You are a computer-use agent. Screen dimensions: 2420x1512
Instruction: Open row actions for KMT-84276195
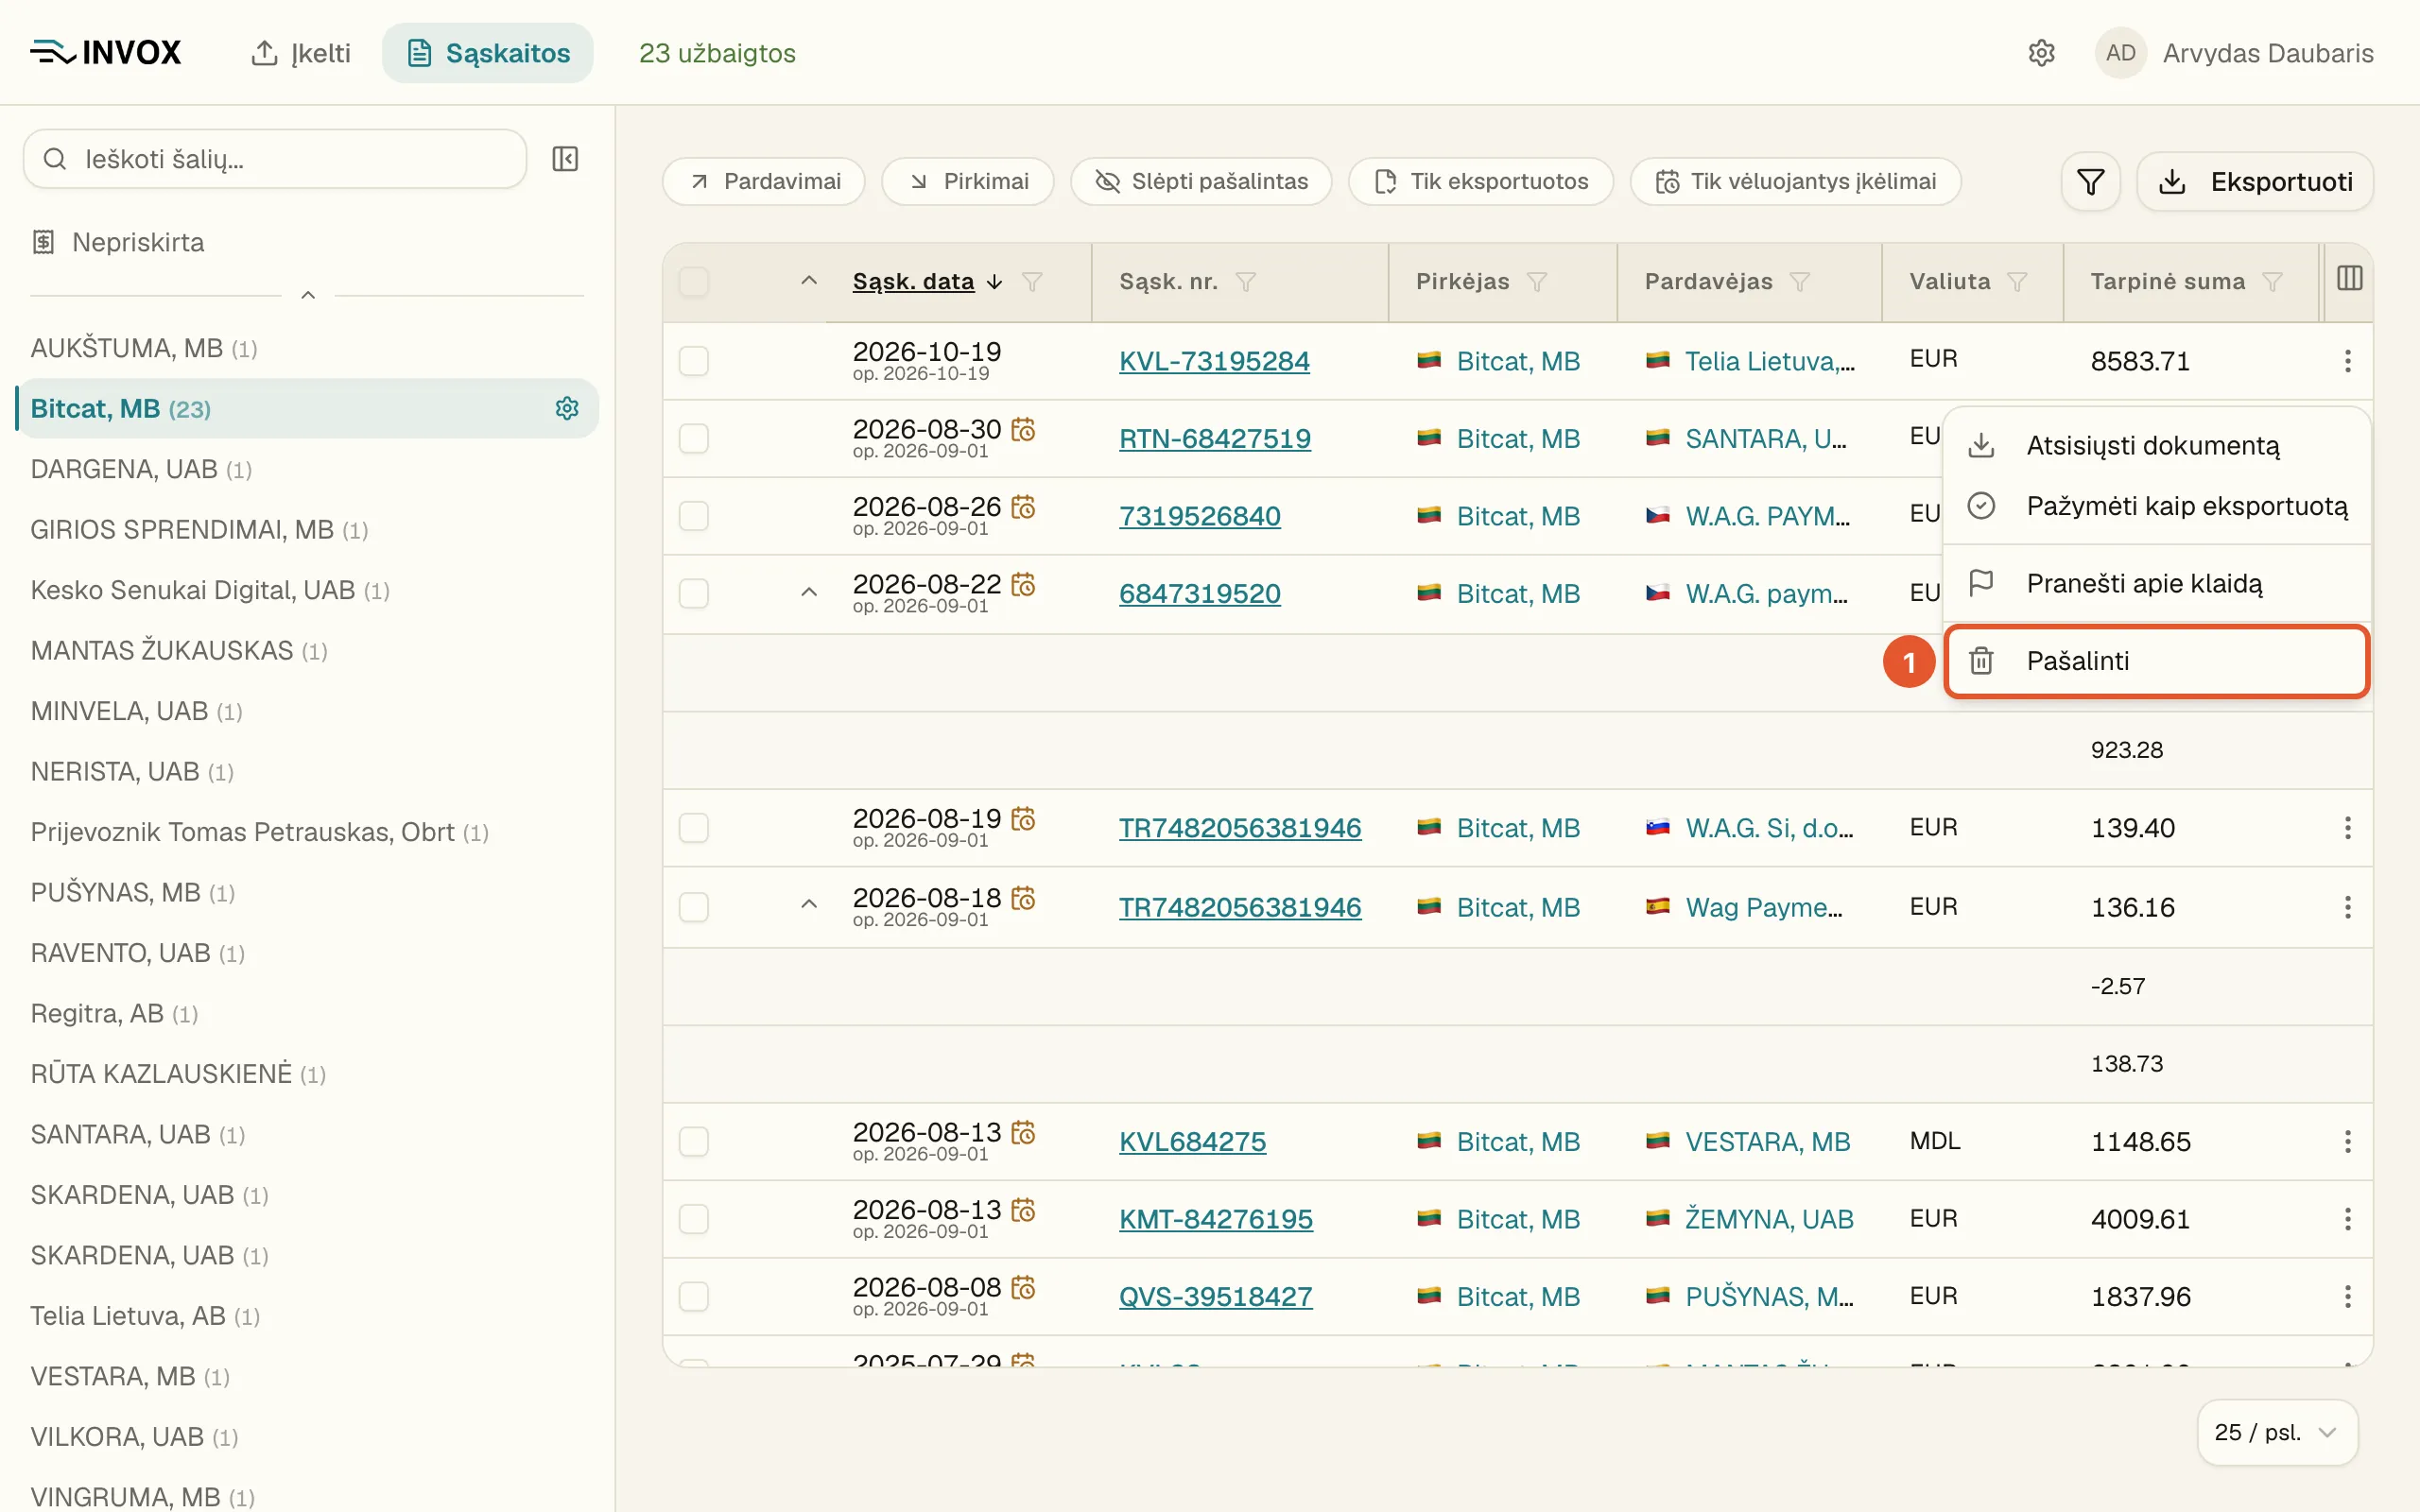point(2347,1219)
